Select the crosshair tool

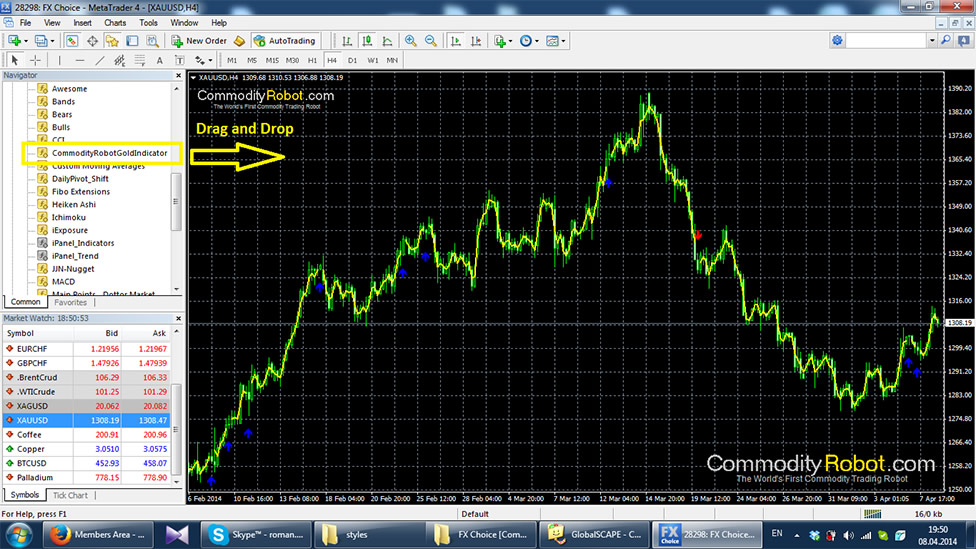tap(35, 60)
